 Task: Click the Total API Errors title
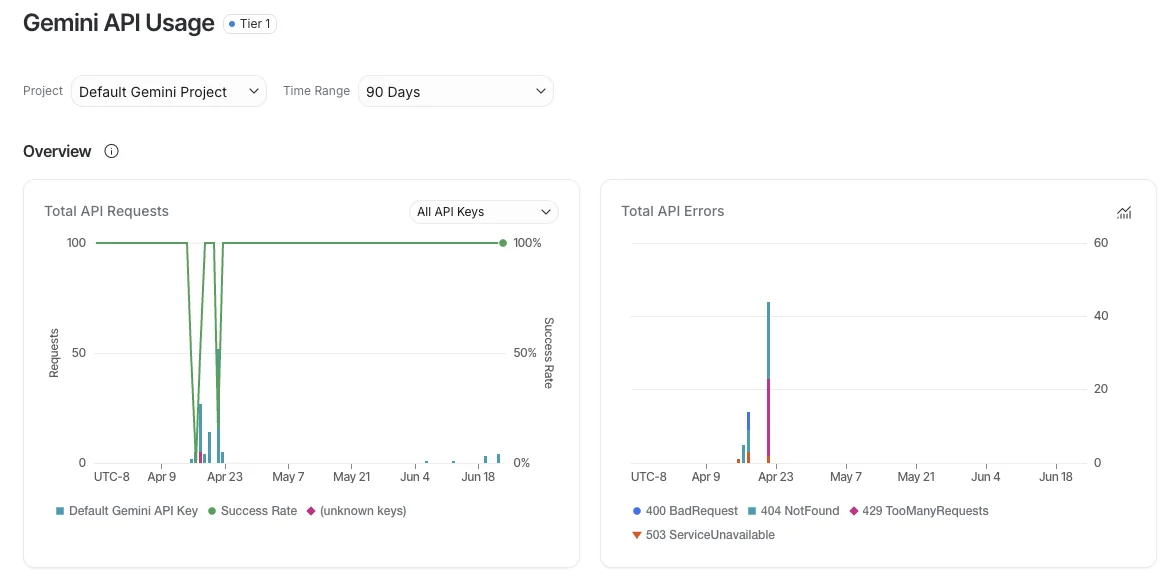coord(672,211)
